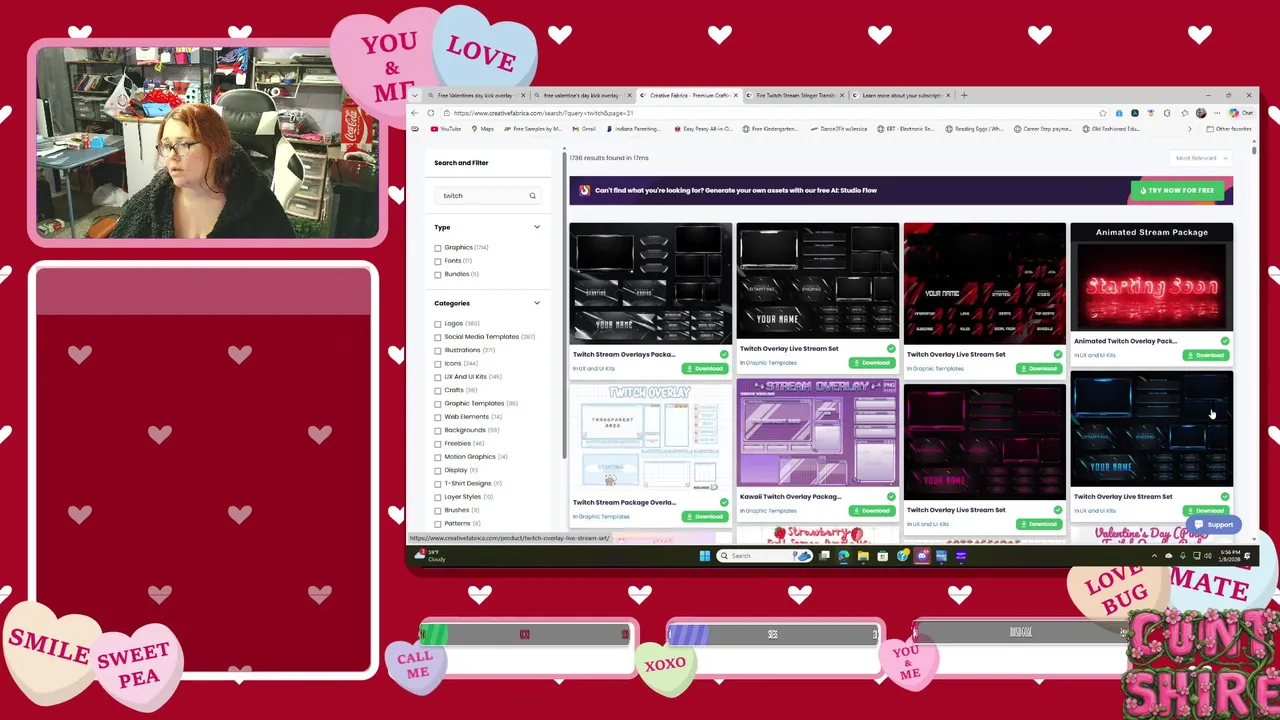Viewport: 1280px width, 720px height.
Task: Open the tab search chevron left of the tabs
Action: [415, 95]
